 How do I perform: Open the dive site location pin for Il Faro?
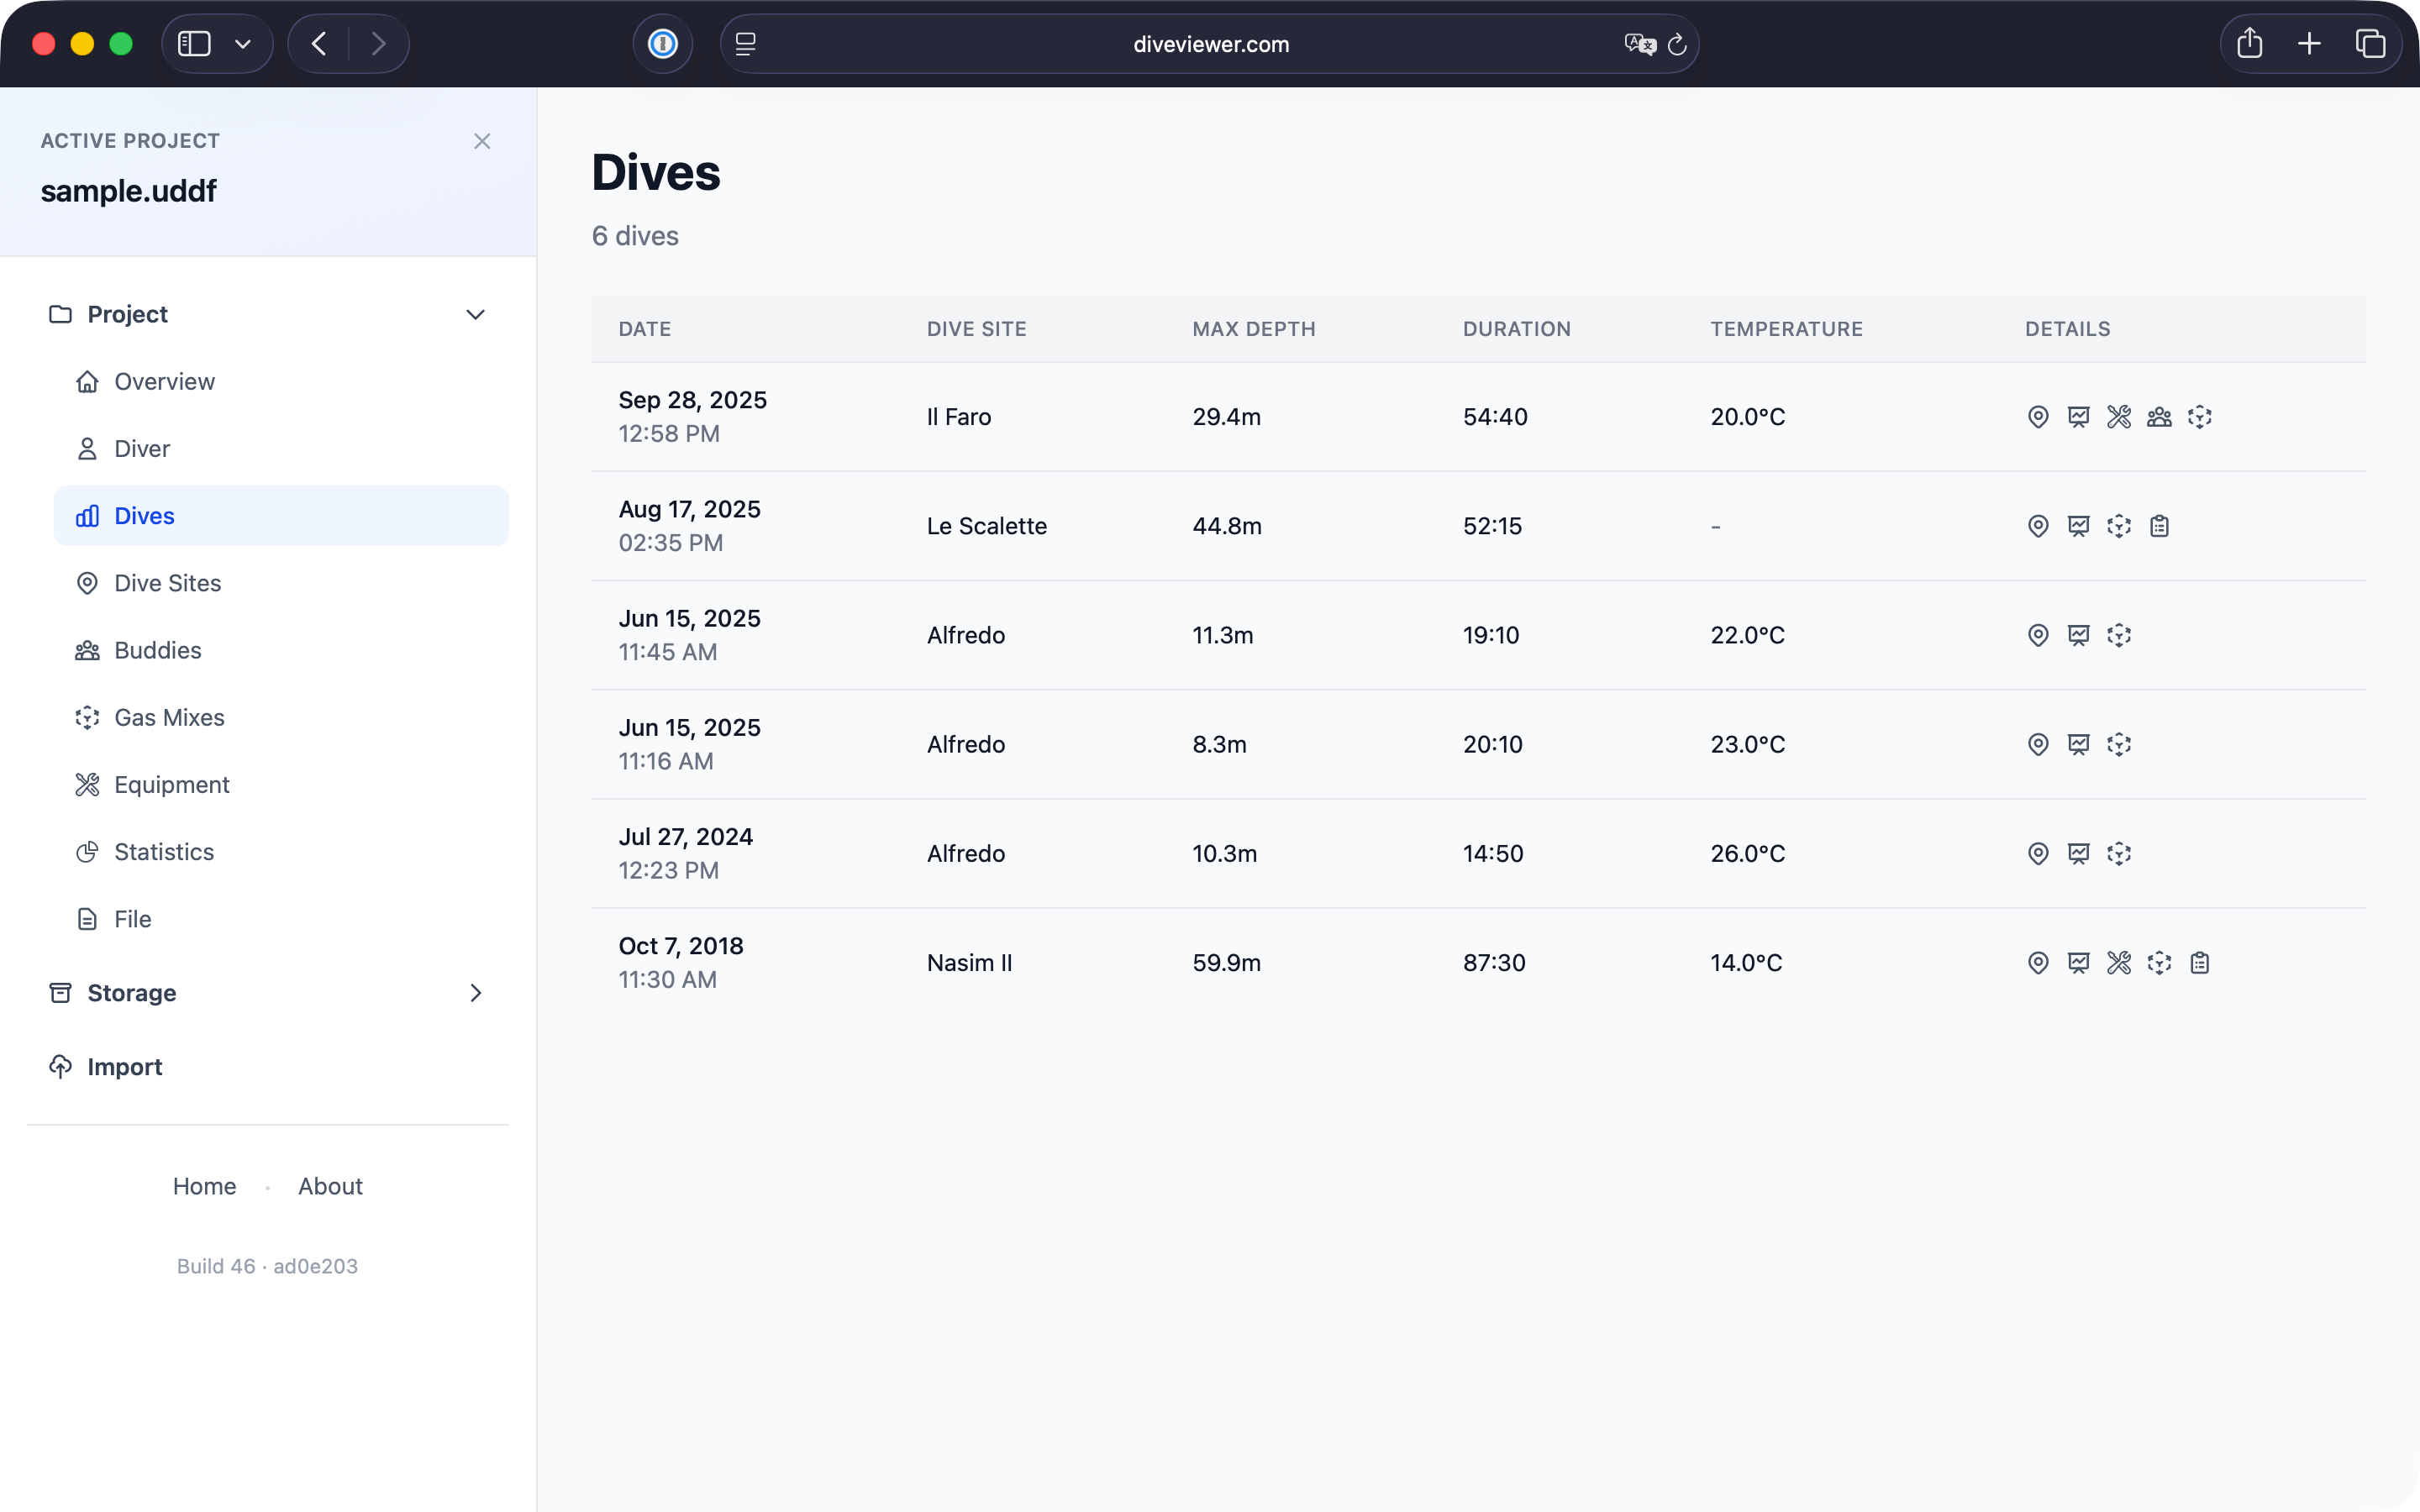pyautogui.click(x=2039, y=417)
